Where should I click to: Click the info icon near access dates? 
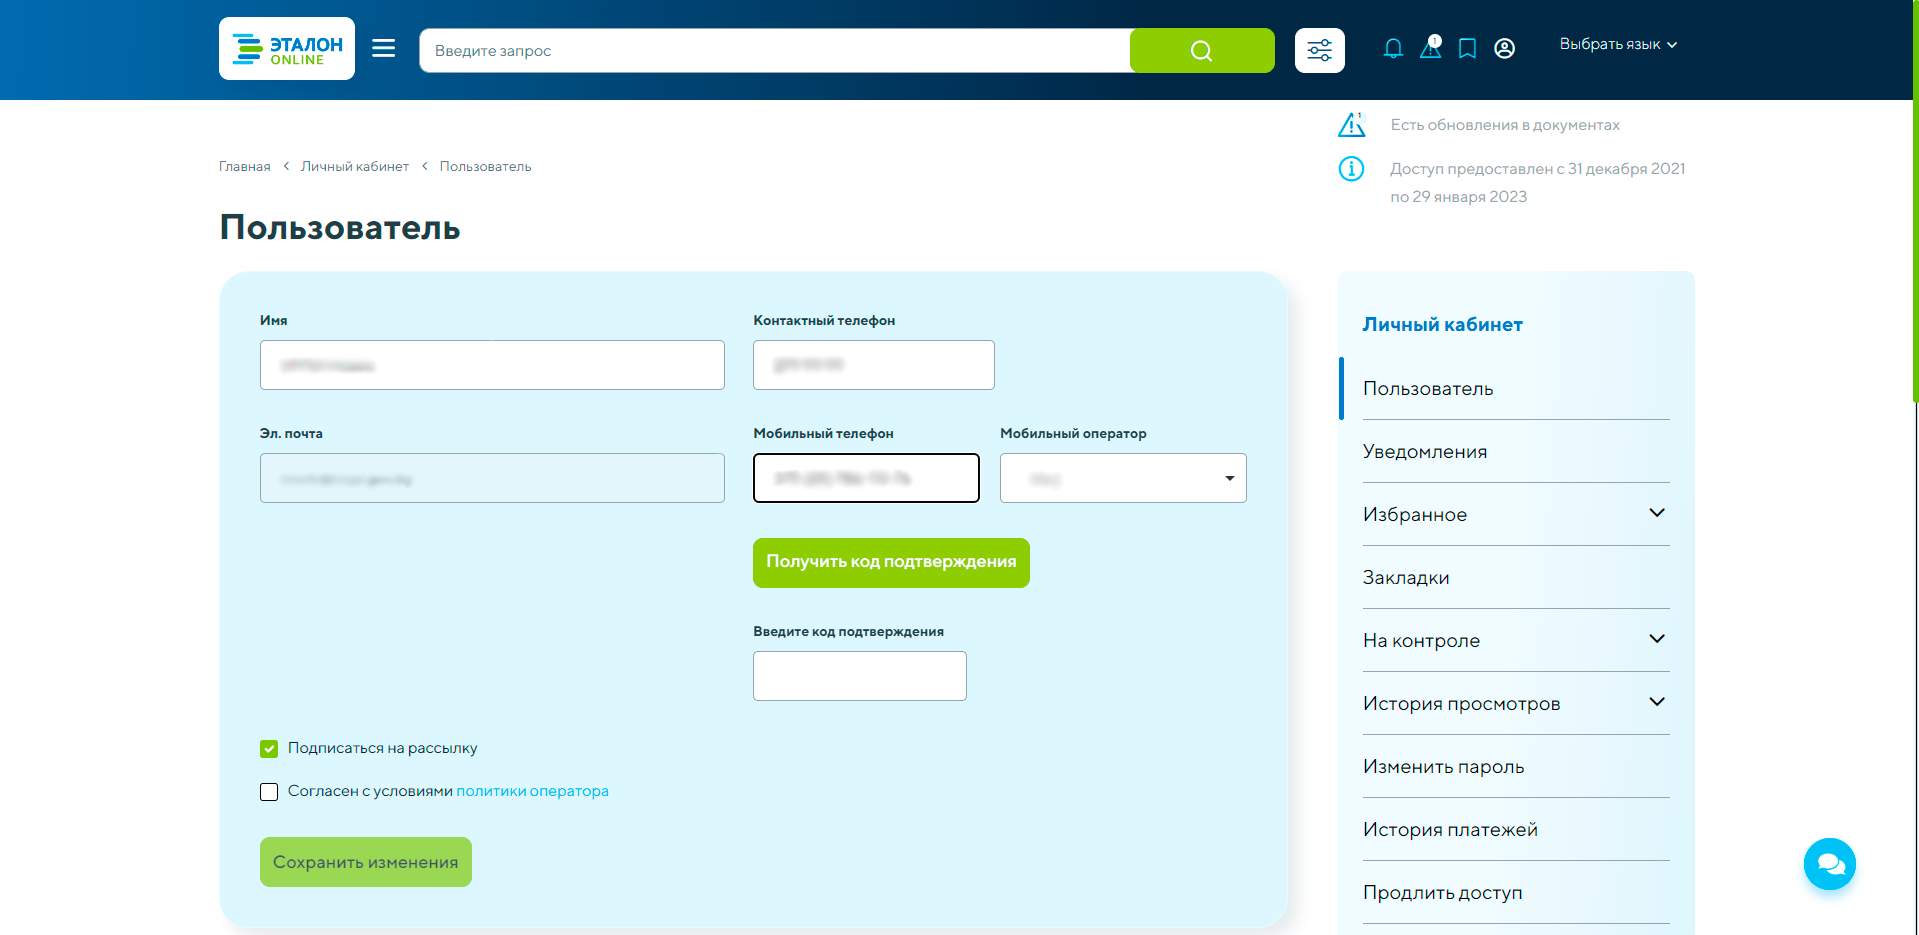[x=1351, y=169]
